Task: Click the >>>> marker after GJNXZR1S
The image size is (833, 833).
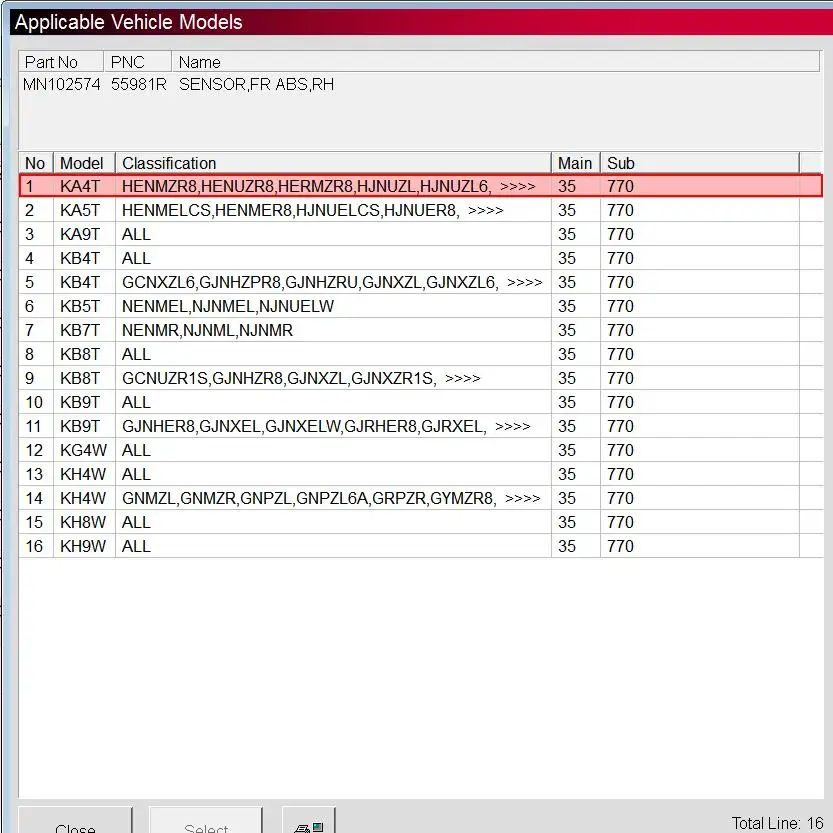Action: point(463,378)
